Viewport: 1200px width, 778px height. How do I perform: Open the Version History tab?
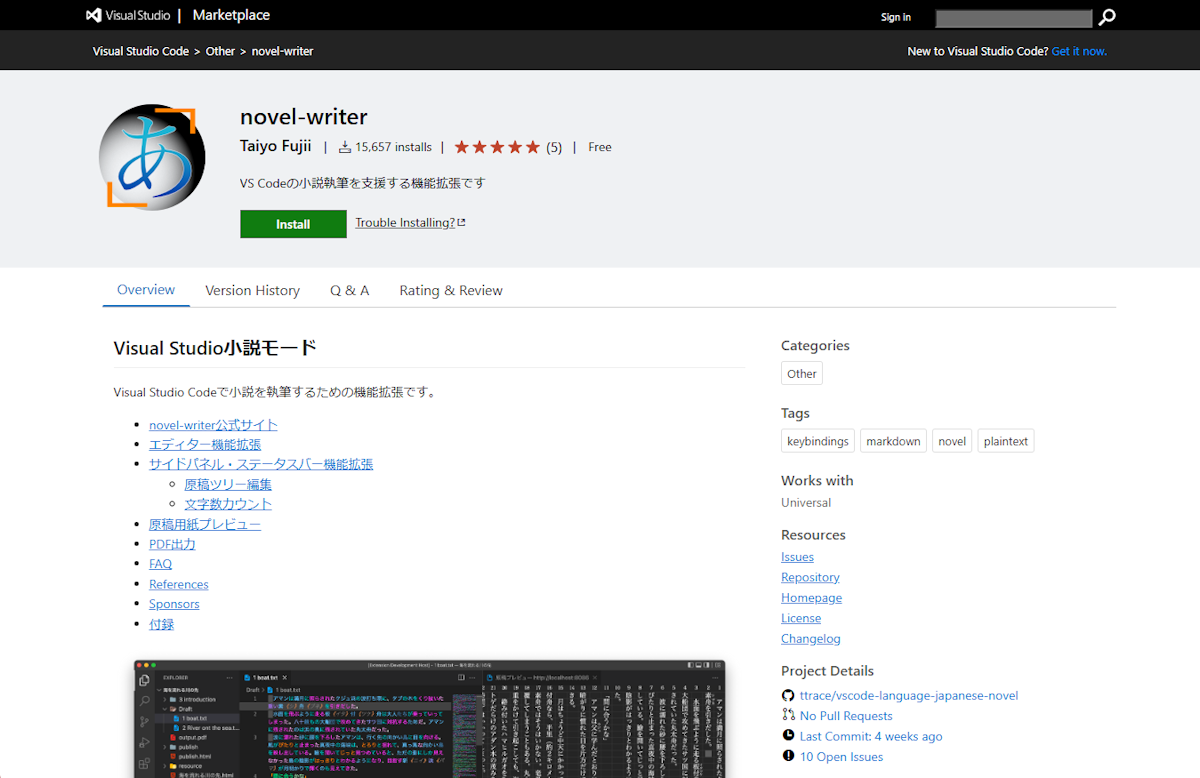[252, 290]
